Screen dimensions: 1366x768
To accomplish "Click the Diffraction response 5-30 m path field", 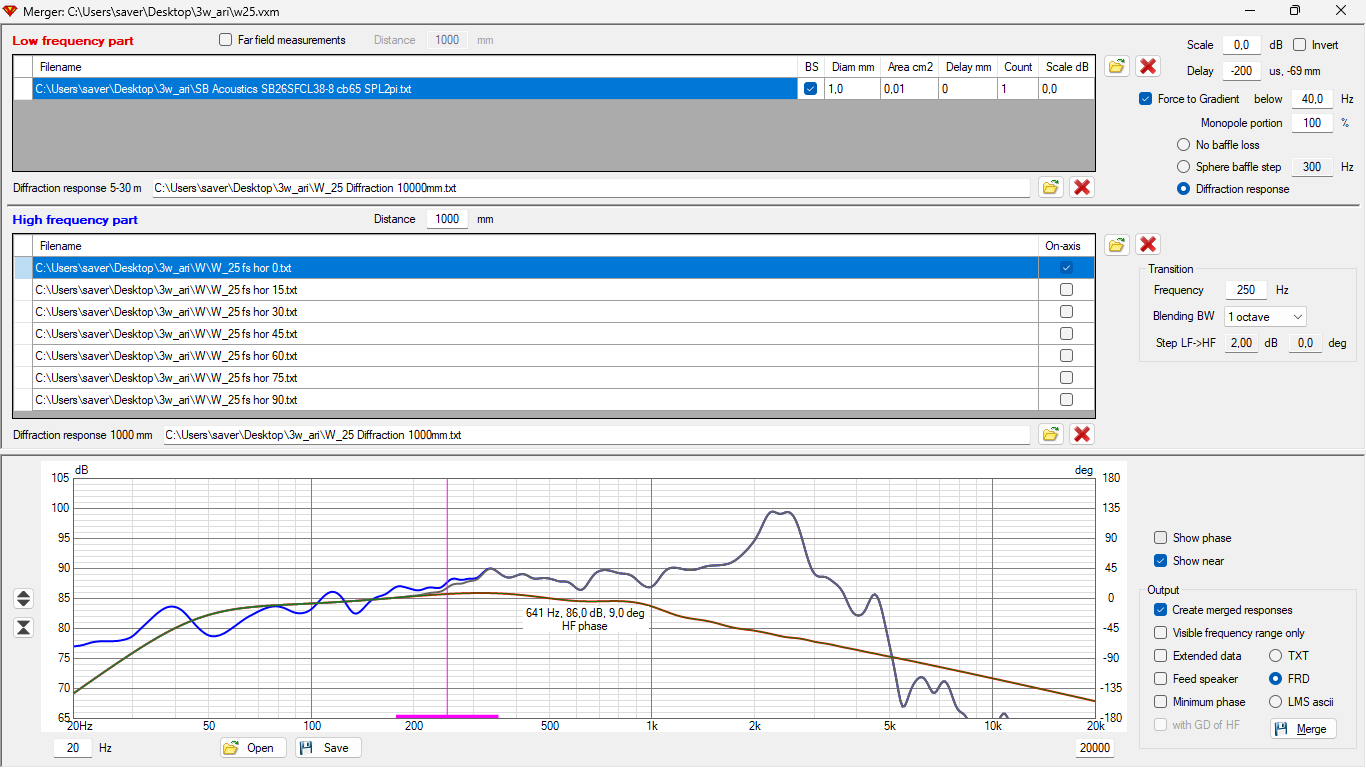I will 590,188.
